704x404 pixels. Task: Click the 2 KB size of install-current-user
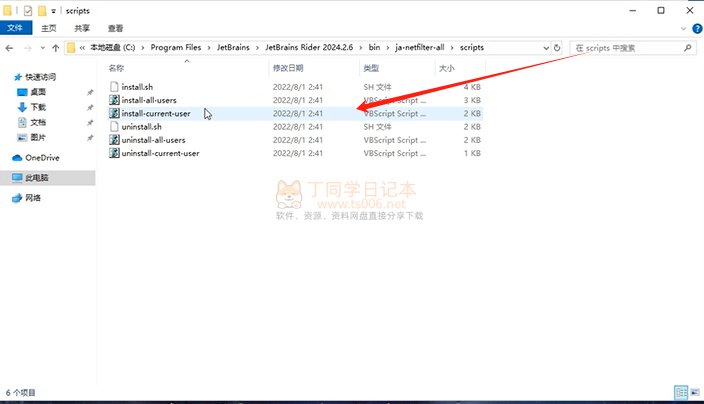(x=472, y=114)
